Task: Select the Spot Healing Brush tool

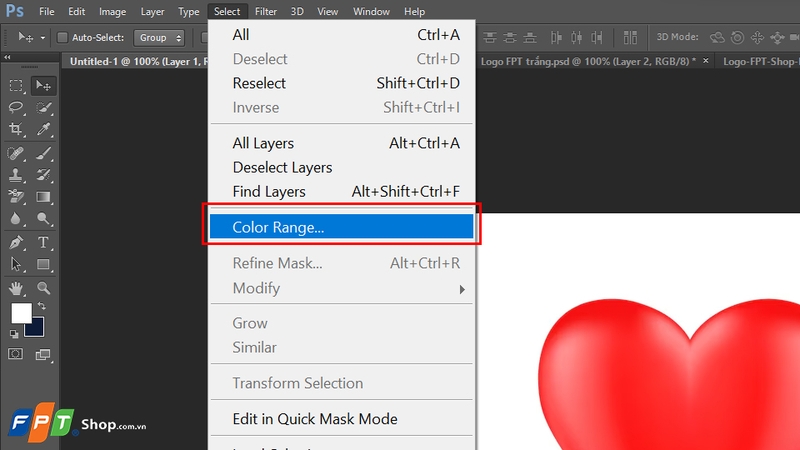Action: coord(16,153)
